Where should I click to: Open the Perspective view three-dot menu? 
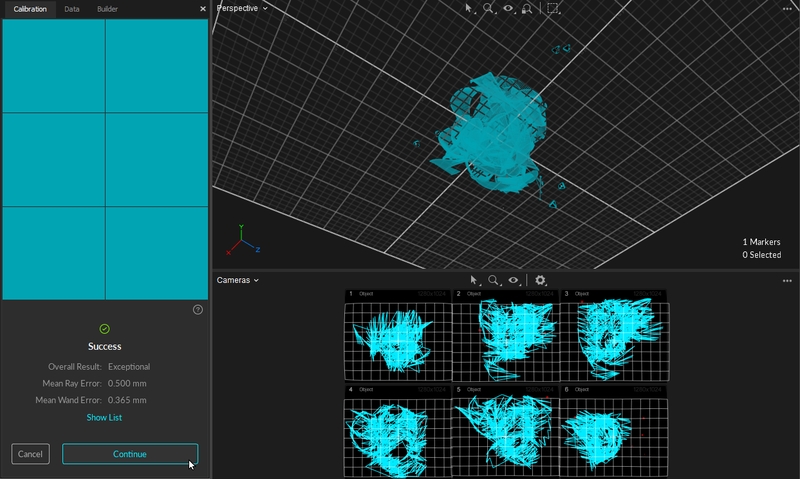(x=787, y=8)
